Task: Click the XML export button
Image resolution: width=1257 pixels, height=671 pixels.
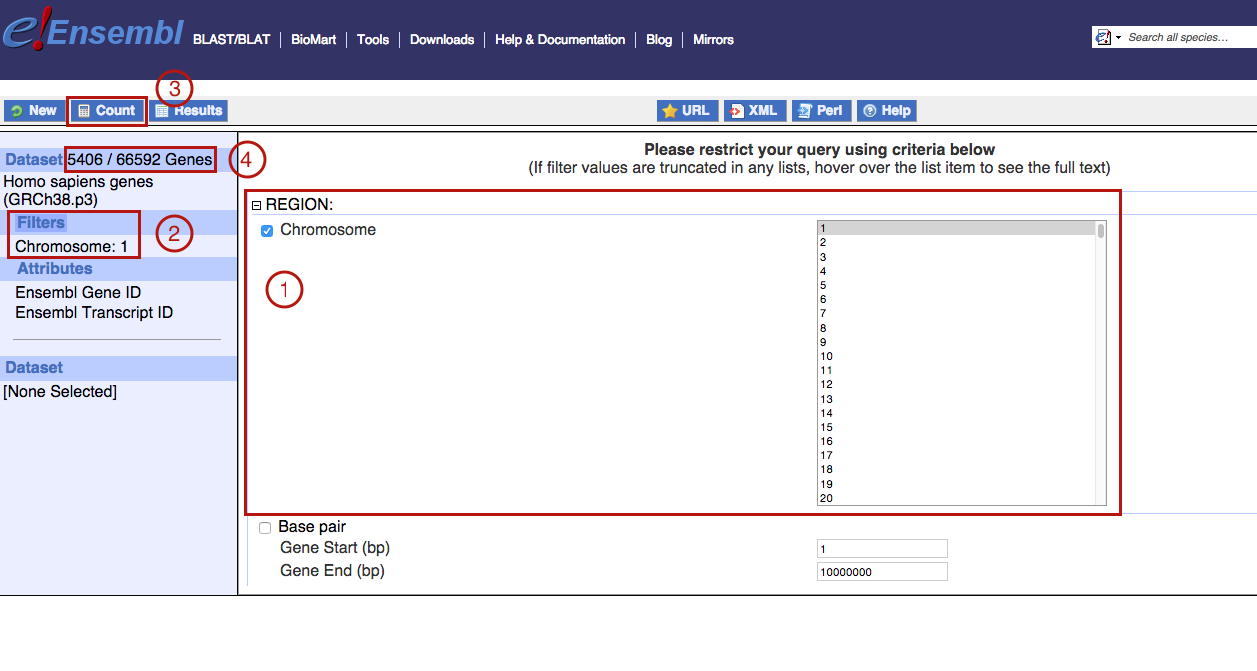Action: coord(754,111)
